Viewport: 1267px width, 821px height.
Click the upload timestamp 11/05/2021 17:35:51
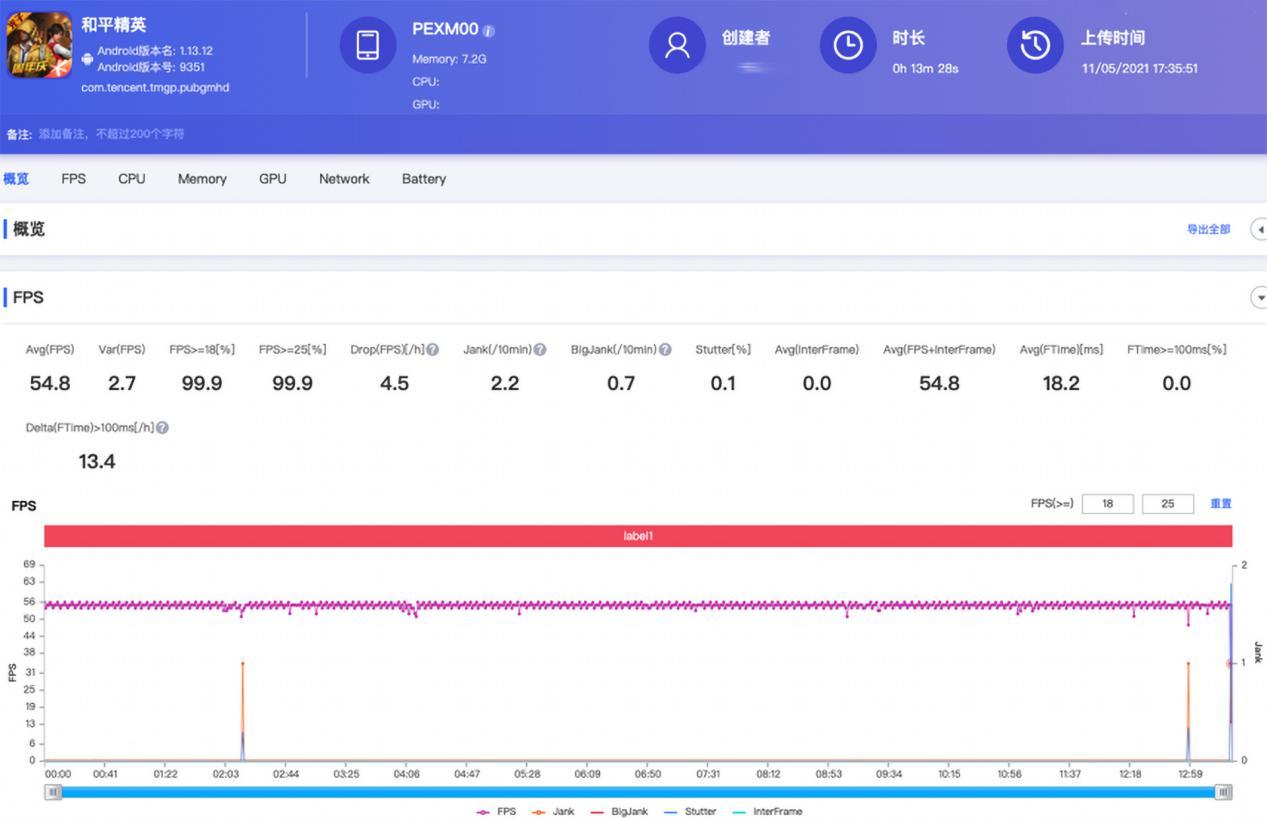[x=1140, y=69]
